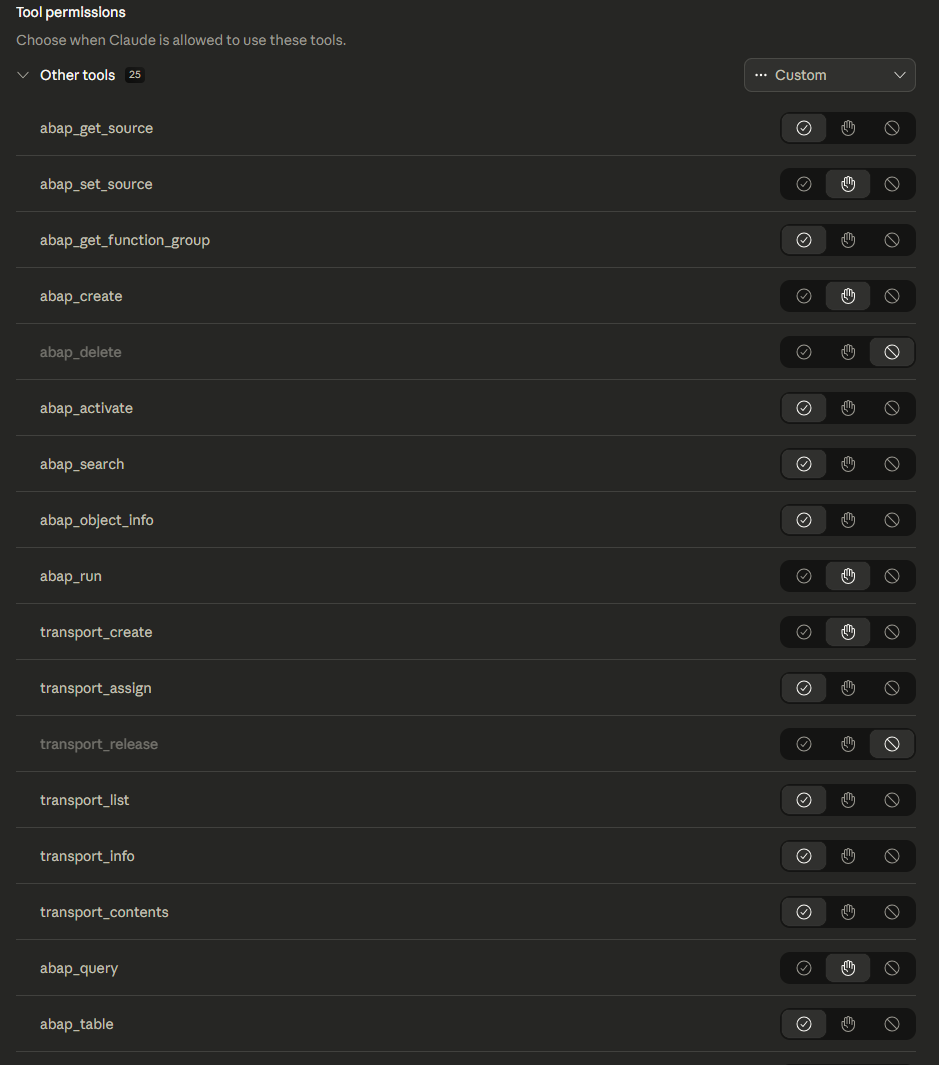Open the Custom permissions dropdown

pyautogui.click(x=830, y=75)
